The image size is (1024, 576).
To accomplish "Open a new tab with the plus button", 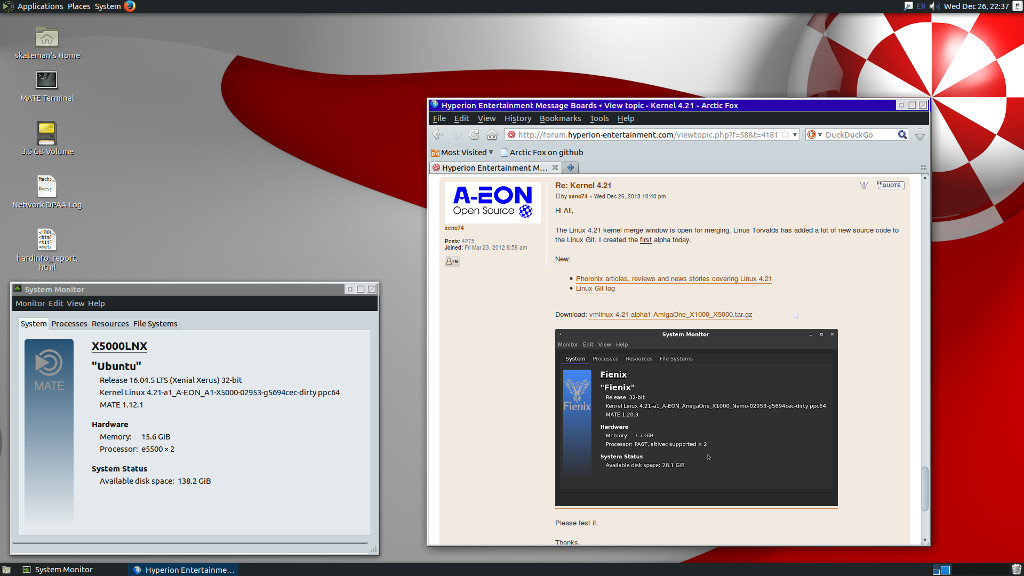I will 570,168.
